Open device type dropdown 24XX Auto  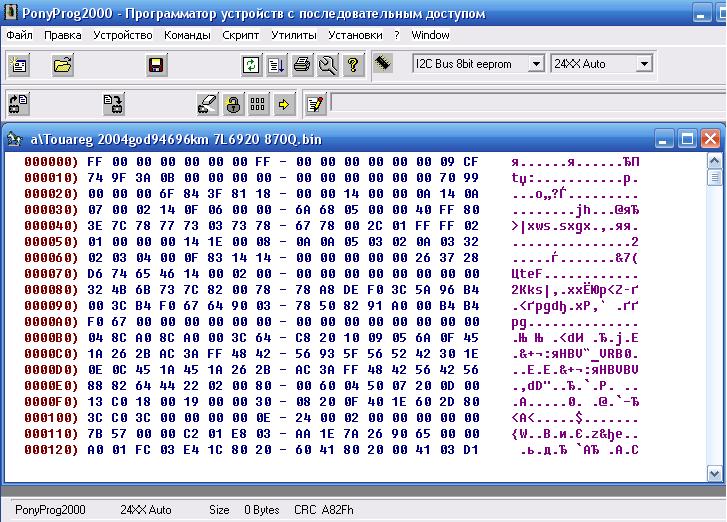point(644,64)
